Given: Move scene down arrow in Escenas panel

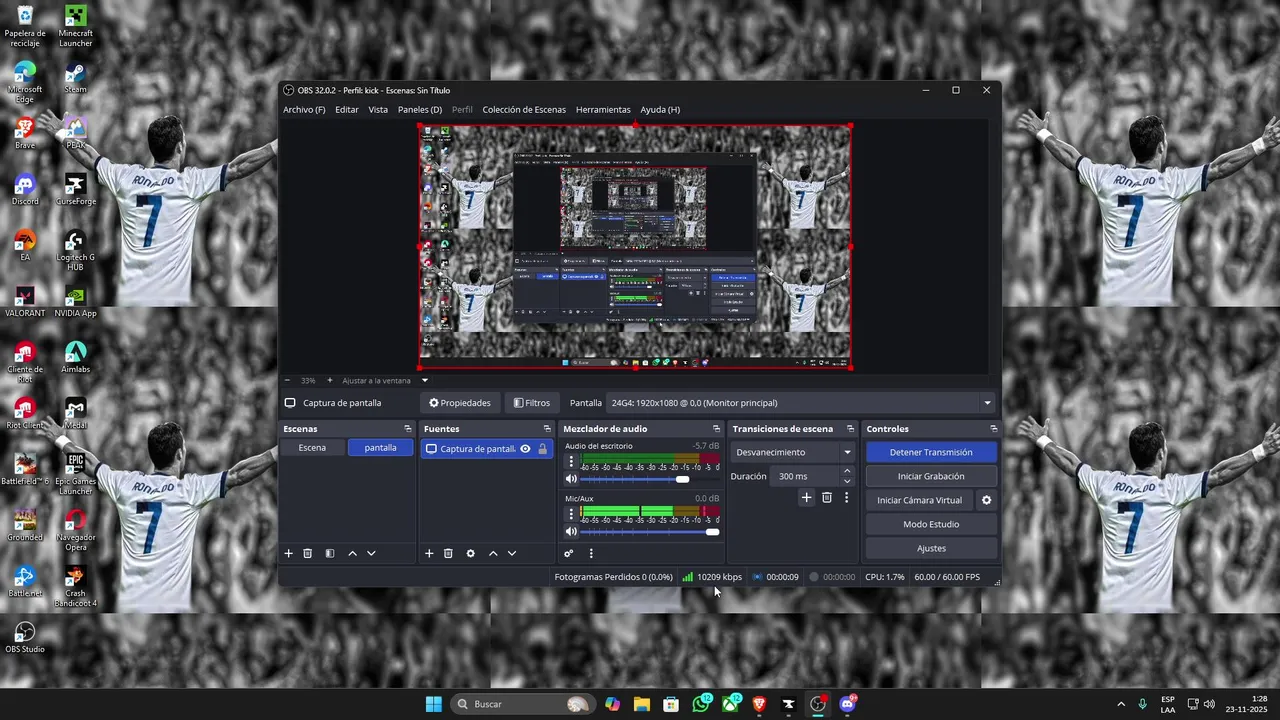Looking at the screenshot, I should coord(371,553).
